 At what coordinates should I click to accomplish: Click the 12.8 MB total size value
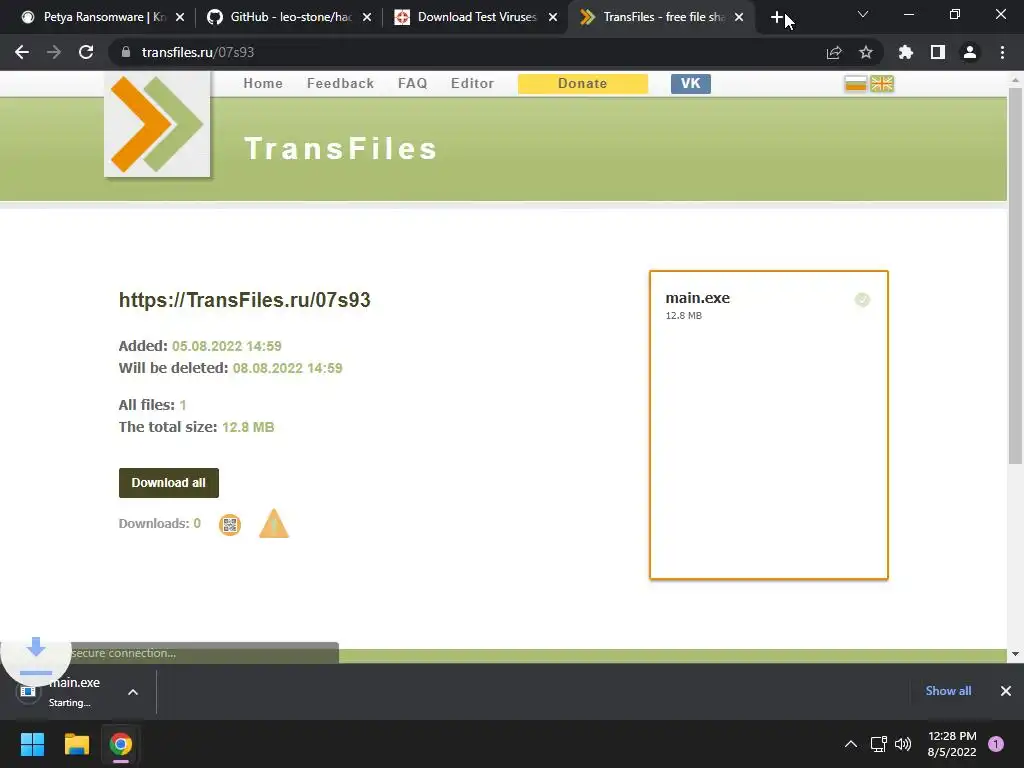point(248,427)
